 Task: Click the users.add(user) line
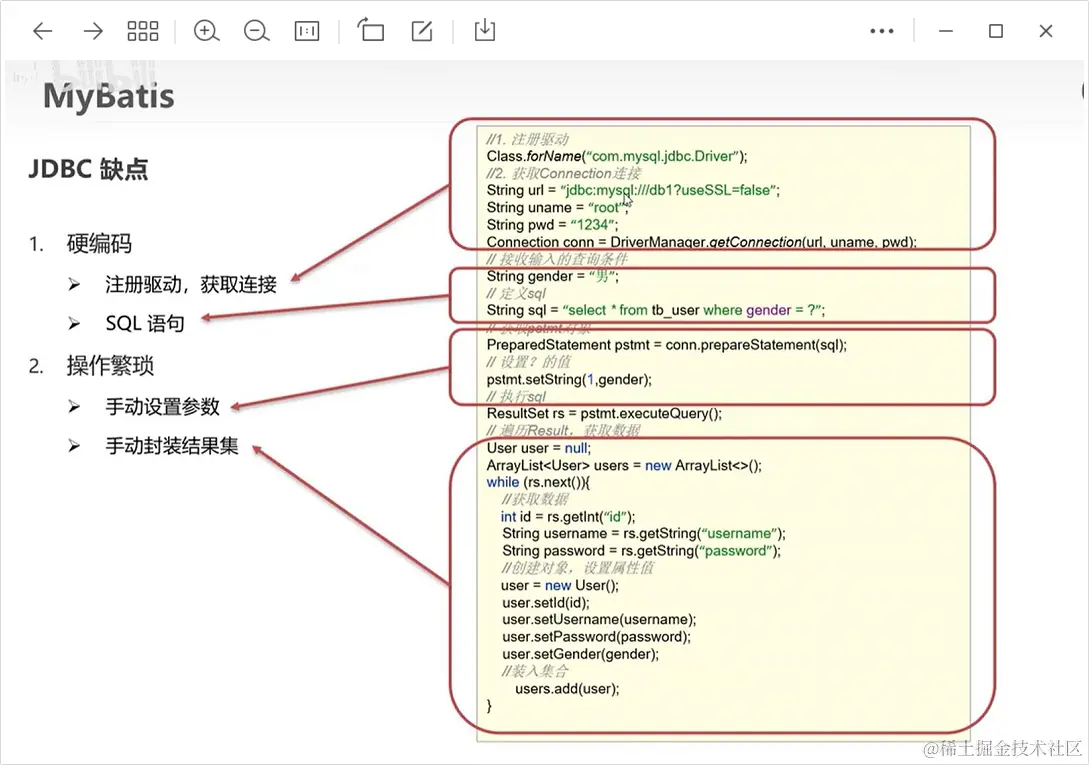click(x=567, y=689)
